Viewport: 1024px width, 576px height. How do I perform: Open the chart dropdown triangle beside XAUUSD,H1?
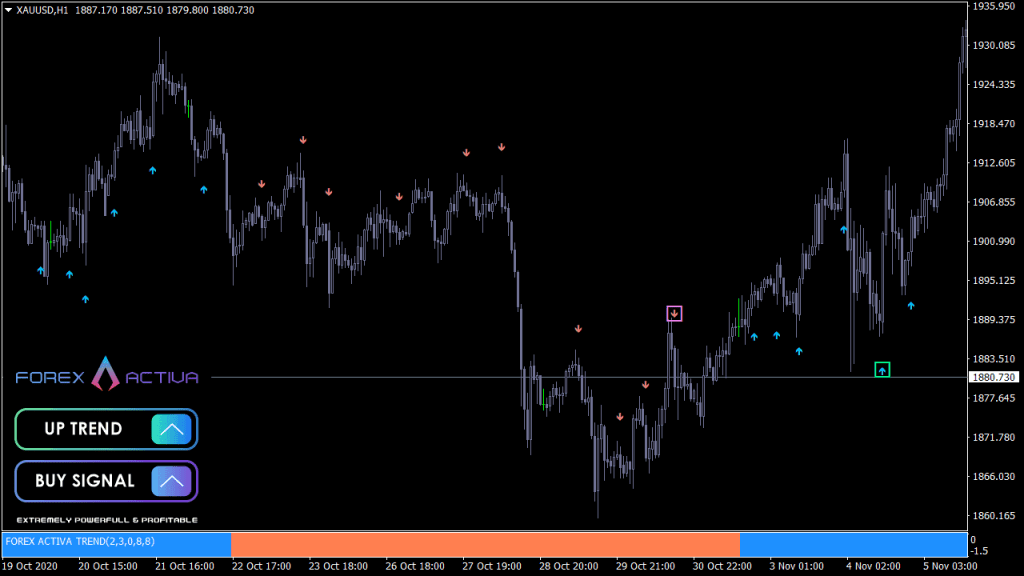click(x=8, y=9)
